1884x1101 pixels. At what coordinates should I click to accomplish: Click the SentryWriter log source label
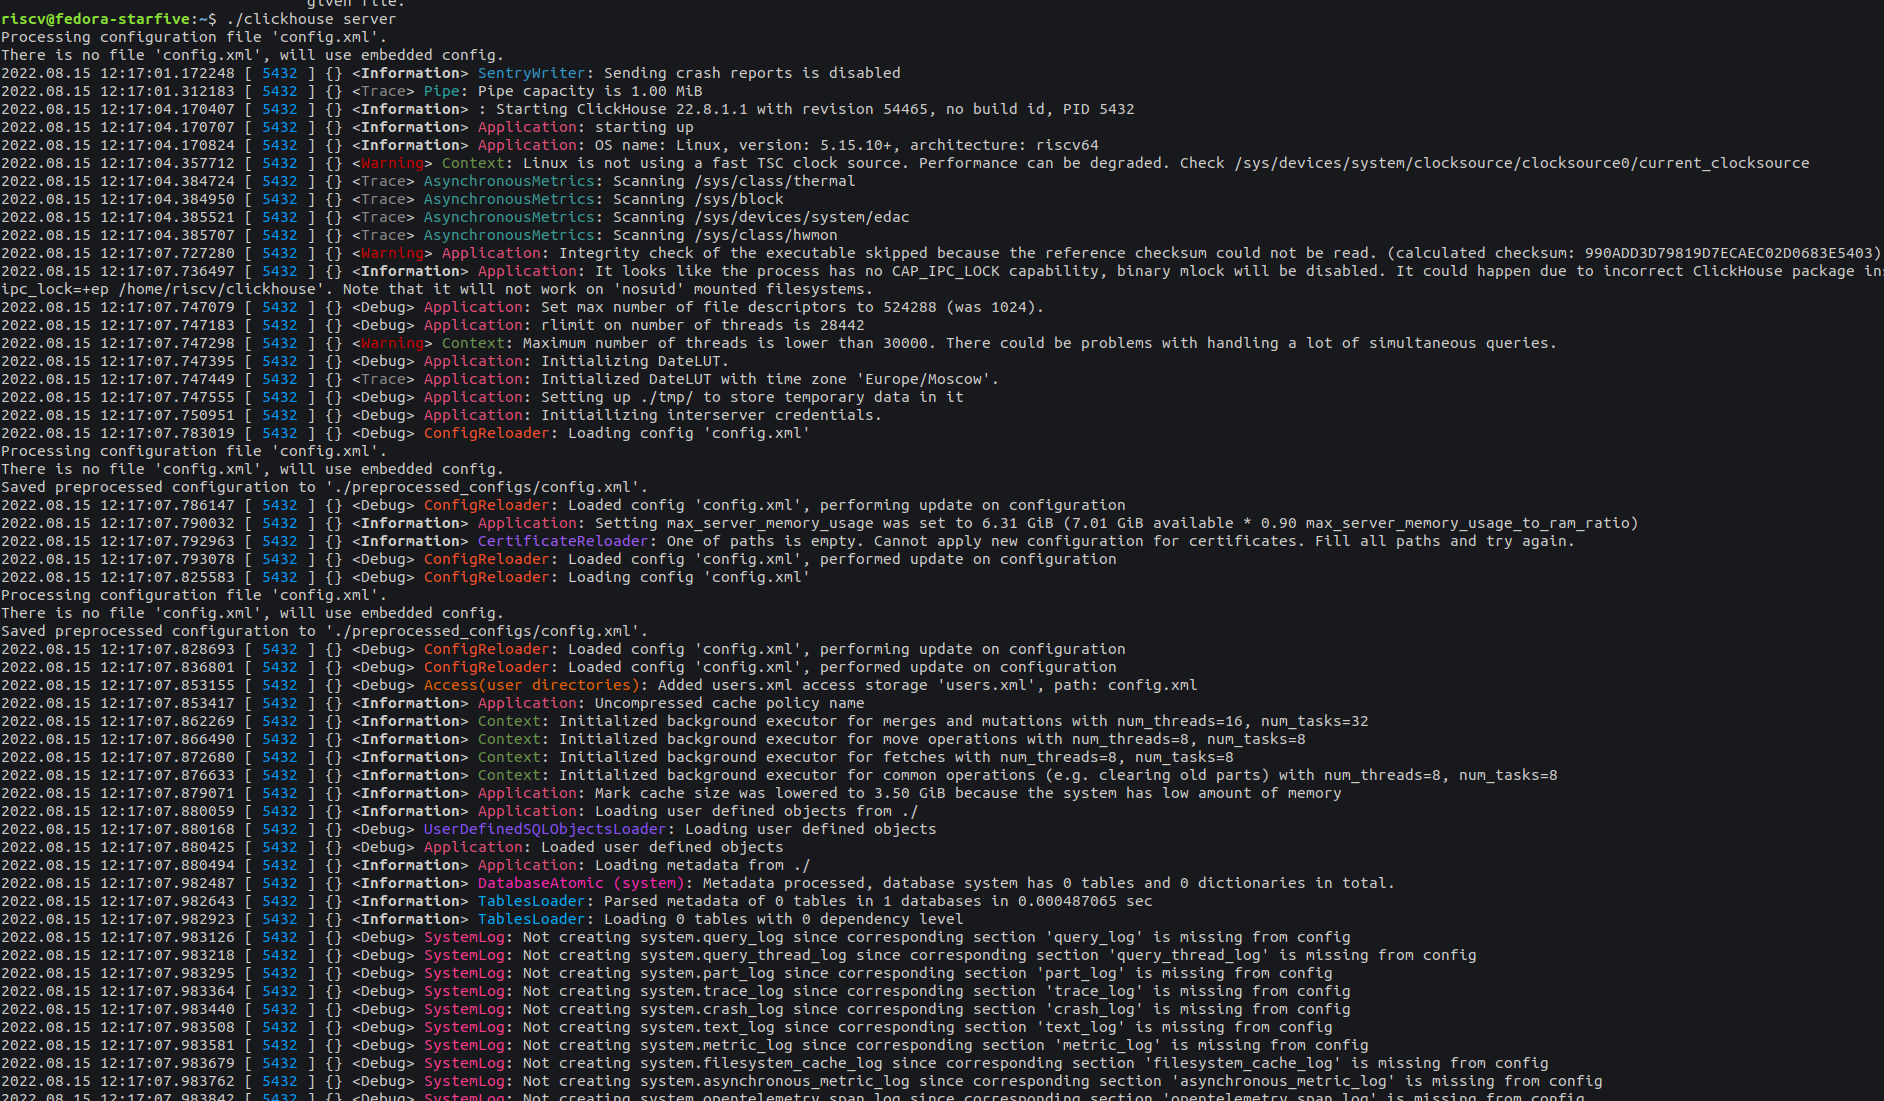[x=529, y=72]
